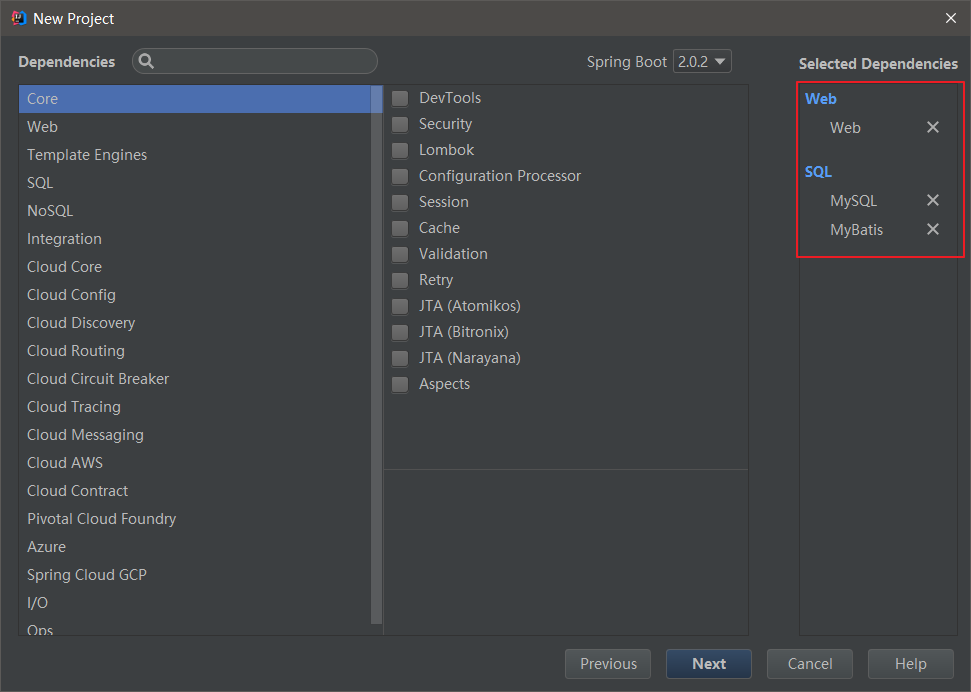Screen dimensions: 971x692
Task: Select the Cloud Discovery category
Action: pyautogui.click(x=81, y=323)
